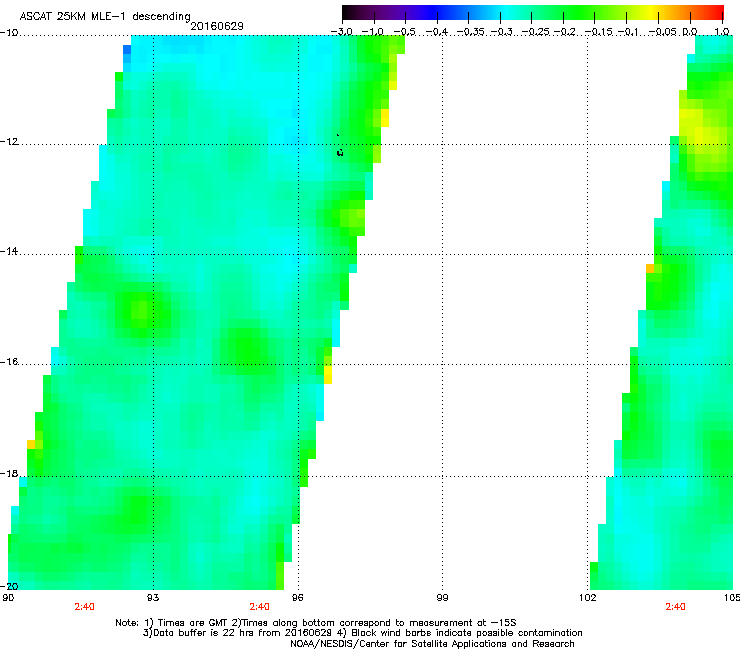Click 'NOAA/NESDIS/Center for Satellite Applications and Research' credit
The width and height of the screenshot is (740, 650).
click(x=432, y=644)
